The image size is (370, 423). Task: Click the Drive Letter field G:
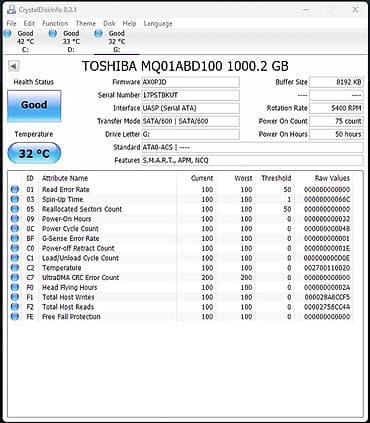tap(191, 134)
